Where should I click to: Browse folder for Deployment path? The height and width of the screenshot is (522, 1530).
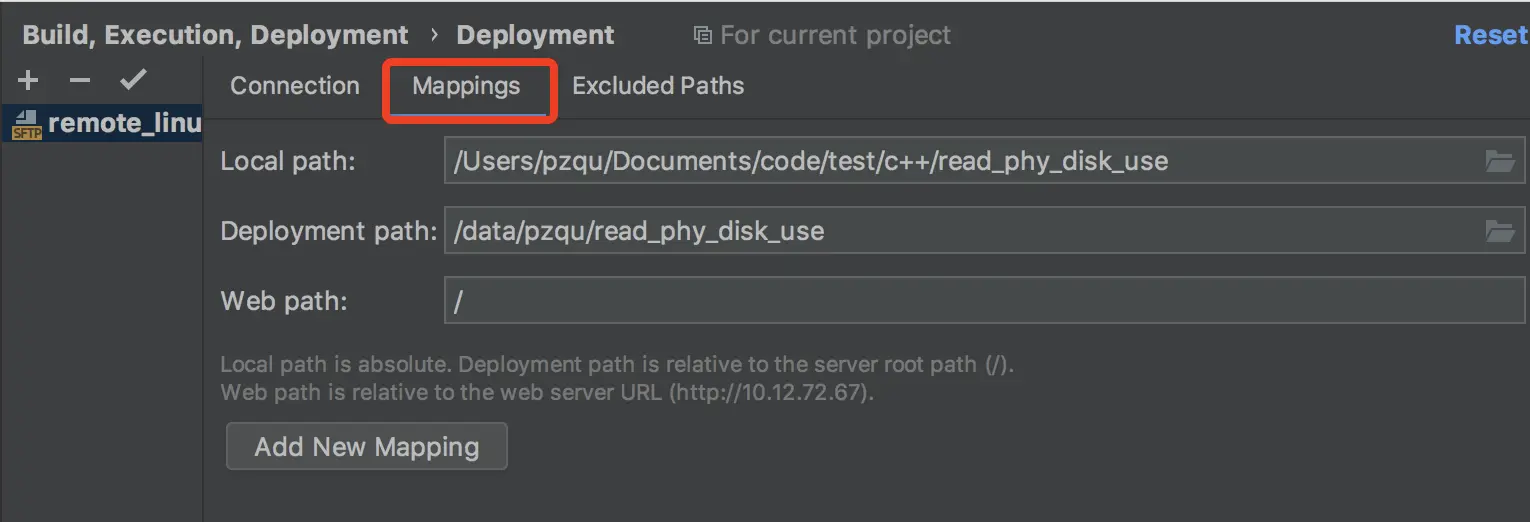[x=1499, y=231]
